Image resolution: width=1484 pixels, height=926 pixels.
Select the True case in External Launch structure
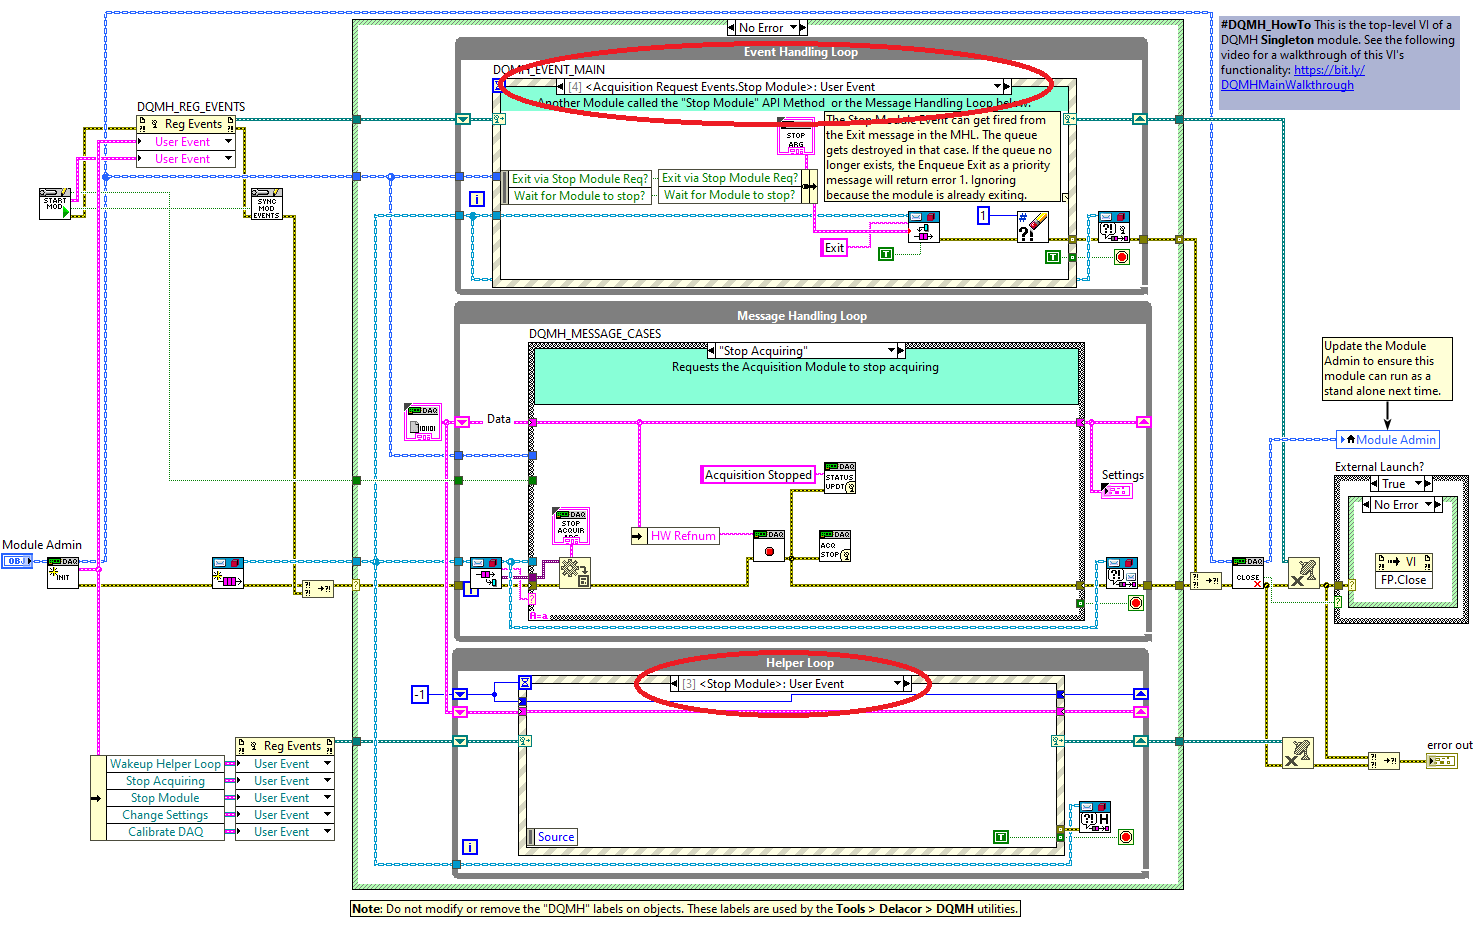(1399, 483)
